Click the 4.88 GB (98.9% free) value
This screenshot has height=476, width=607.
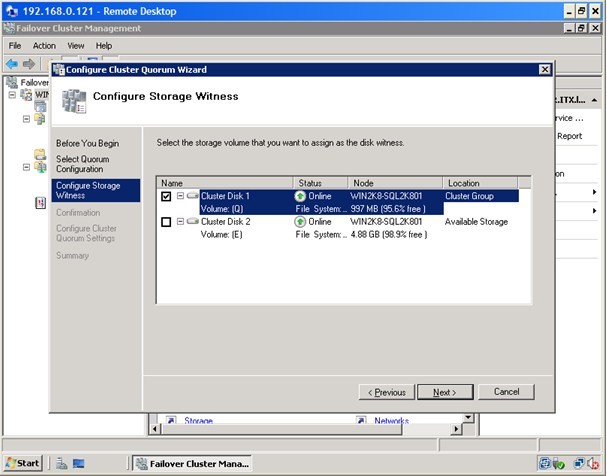click(389, 235)
